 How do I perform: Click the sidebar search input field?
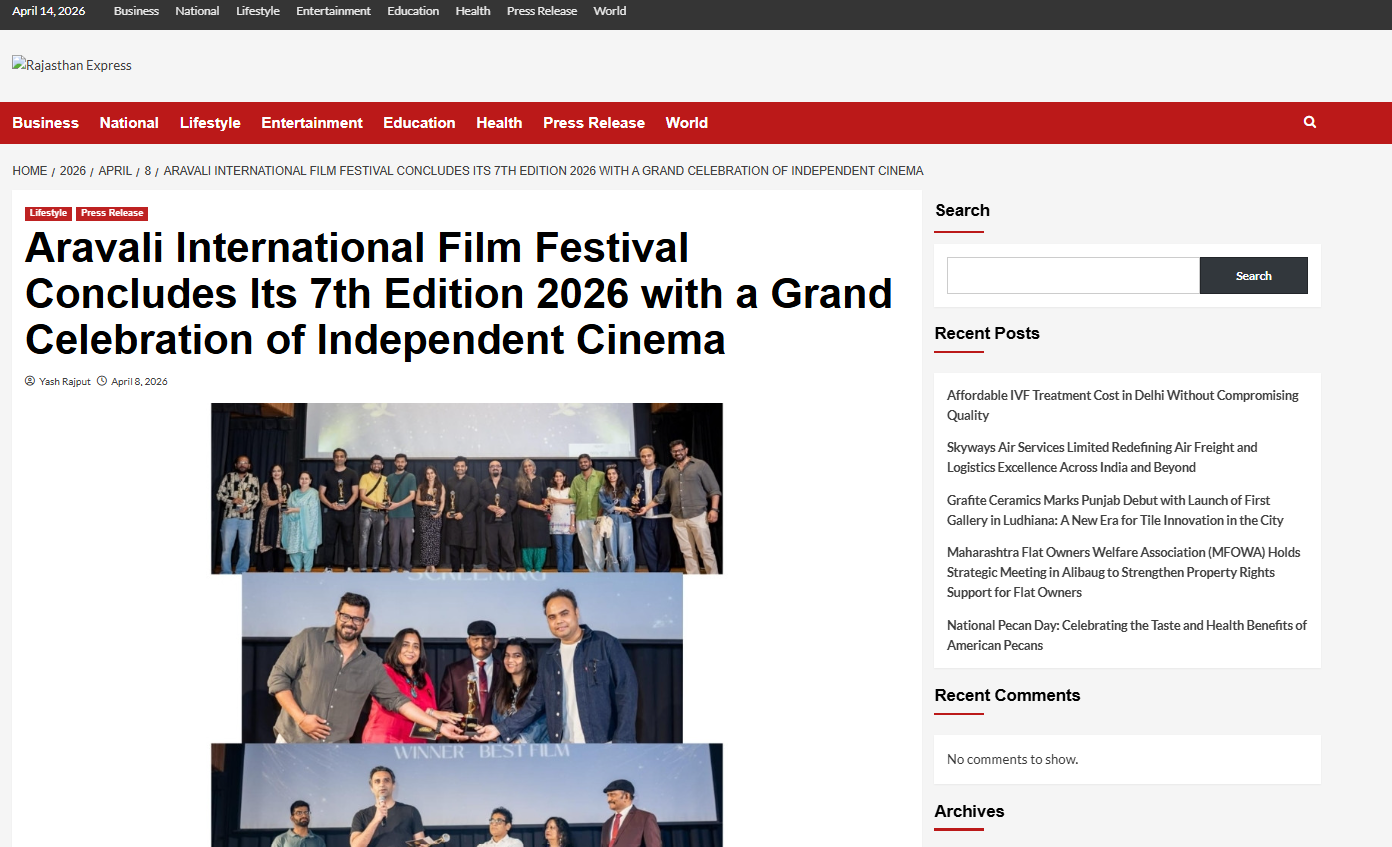click(1072, 275)
